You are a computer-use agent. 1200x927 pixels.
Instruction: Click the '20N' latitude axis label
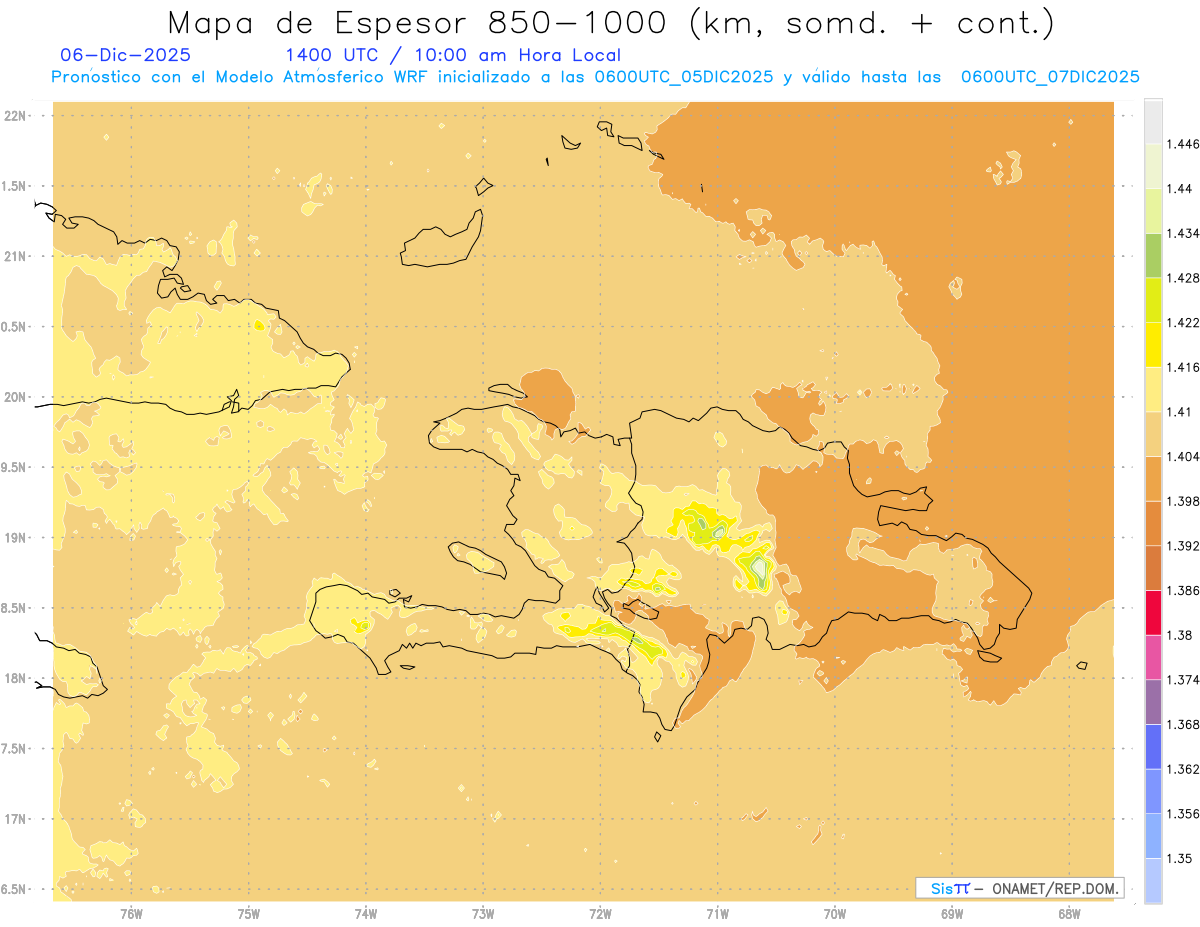tap(14, 397)
